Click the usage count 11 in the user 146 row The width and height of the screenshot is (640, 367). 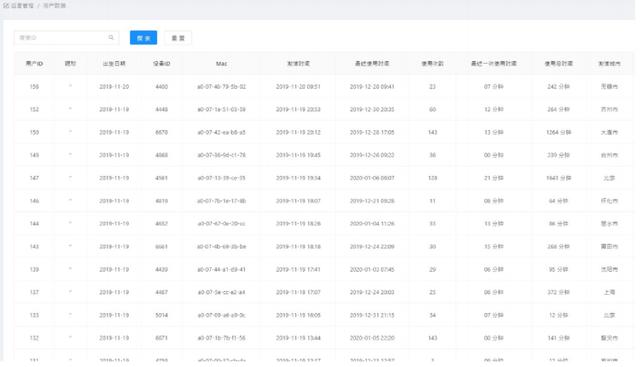pyautogui.click(x=432, y=201)
